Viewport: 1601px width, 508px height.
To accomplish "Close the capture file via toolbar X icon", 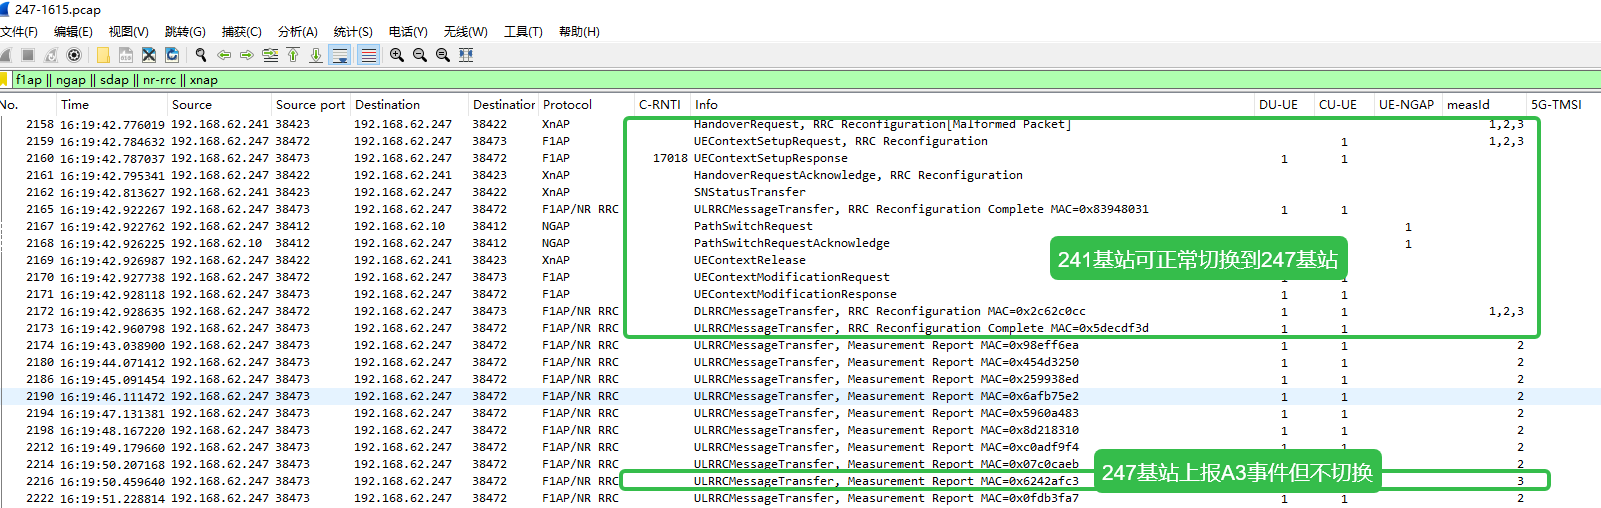I will click(x=149, y=55).
